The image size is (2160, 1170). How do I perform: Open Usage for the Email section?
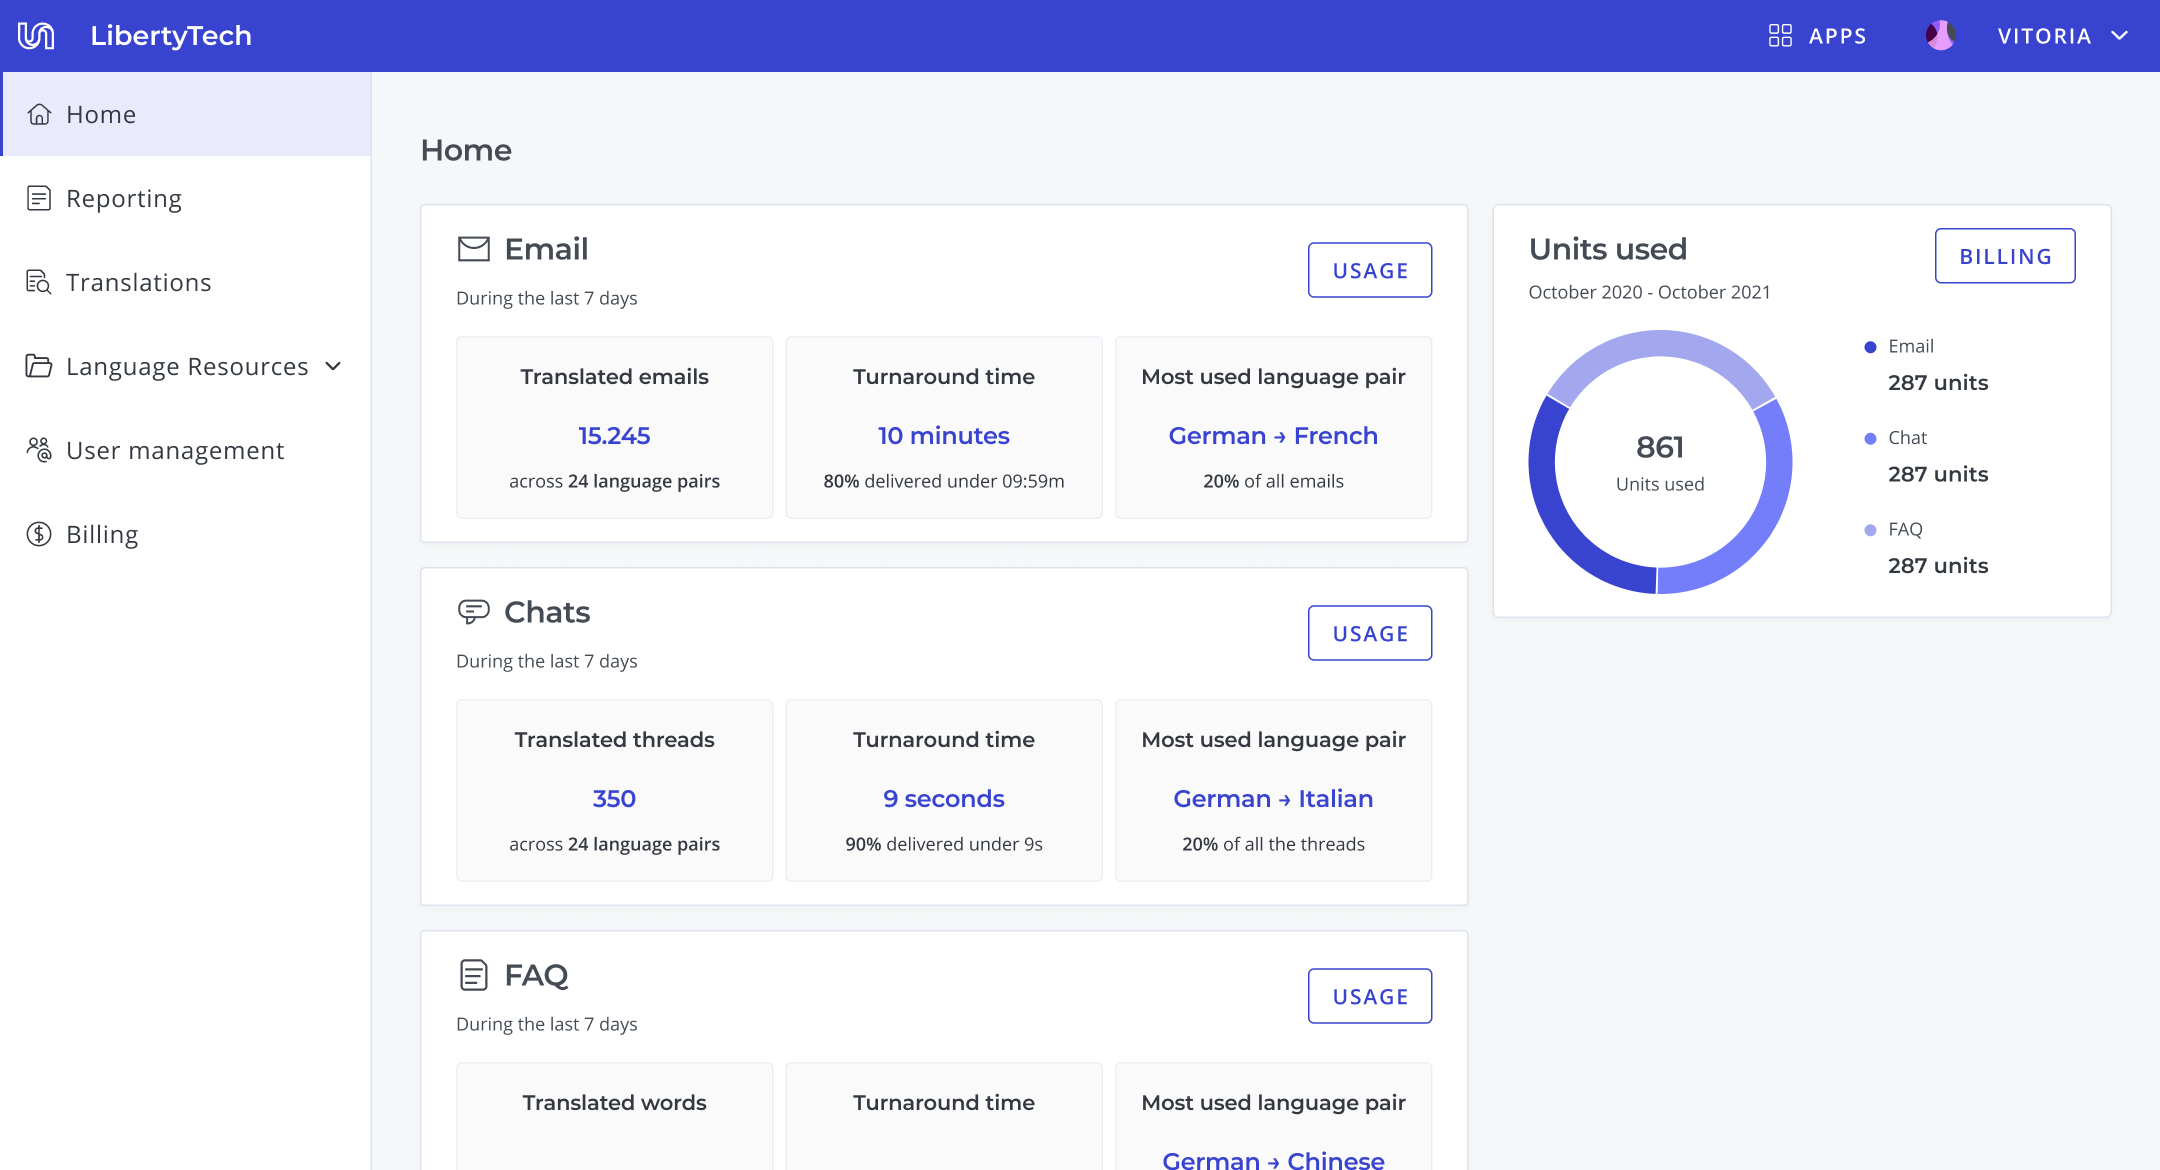coord(1370,270)
